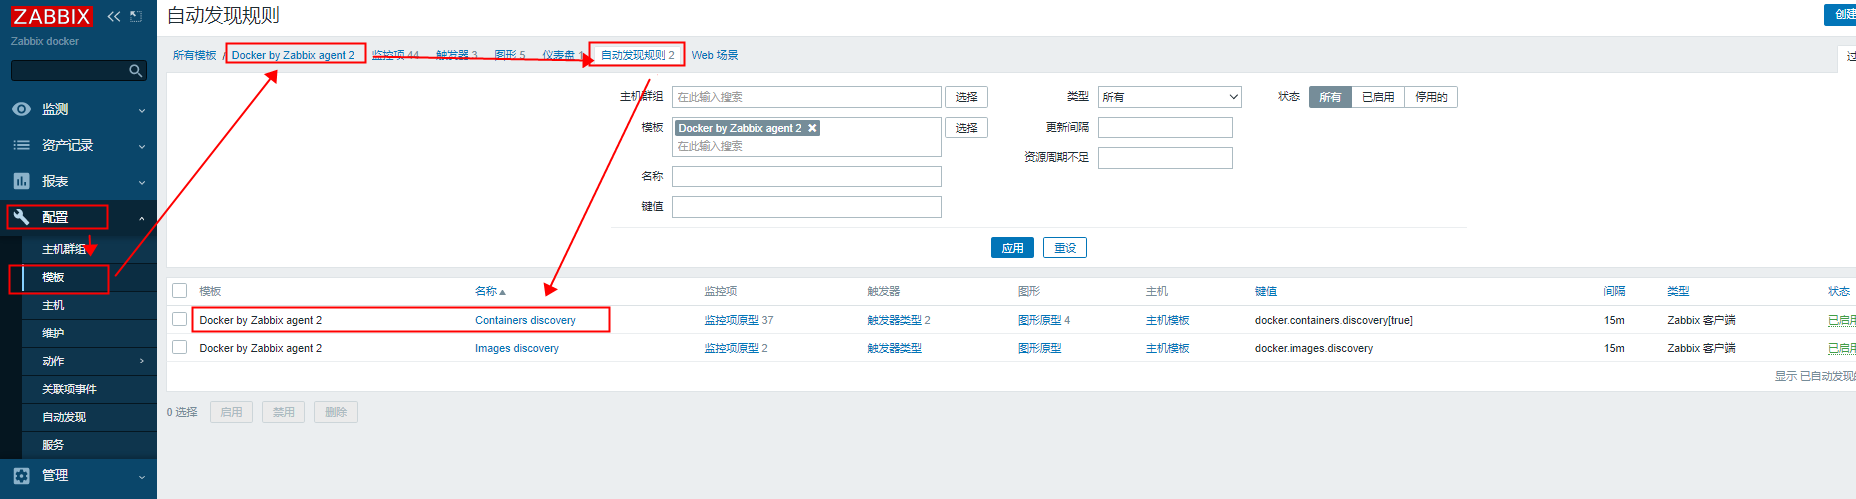This screenshot has height=499, width=1856.
Task: Click the chart icon beside 报表
Action: pyautogui.click(x=21, y=181)
